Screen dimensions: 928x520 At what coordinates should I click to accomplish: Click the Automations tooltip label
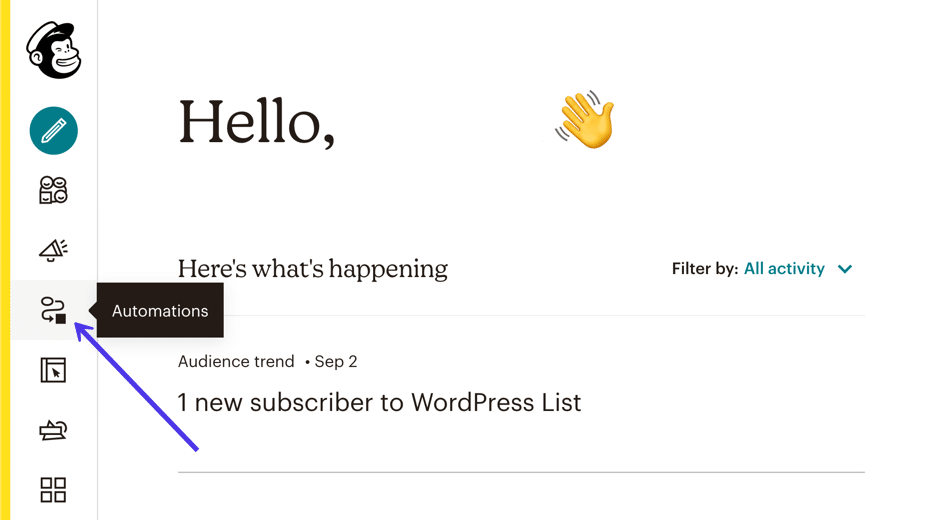[160, 311]
